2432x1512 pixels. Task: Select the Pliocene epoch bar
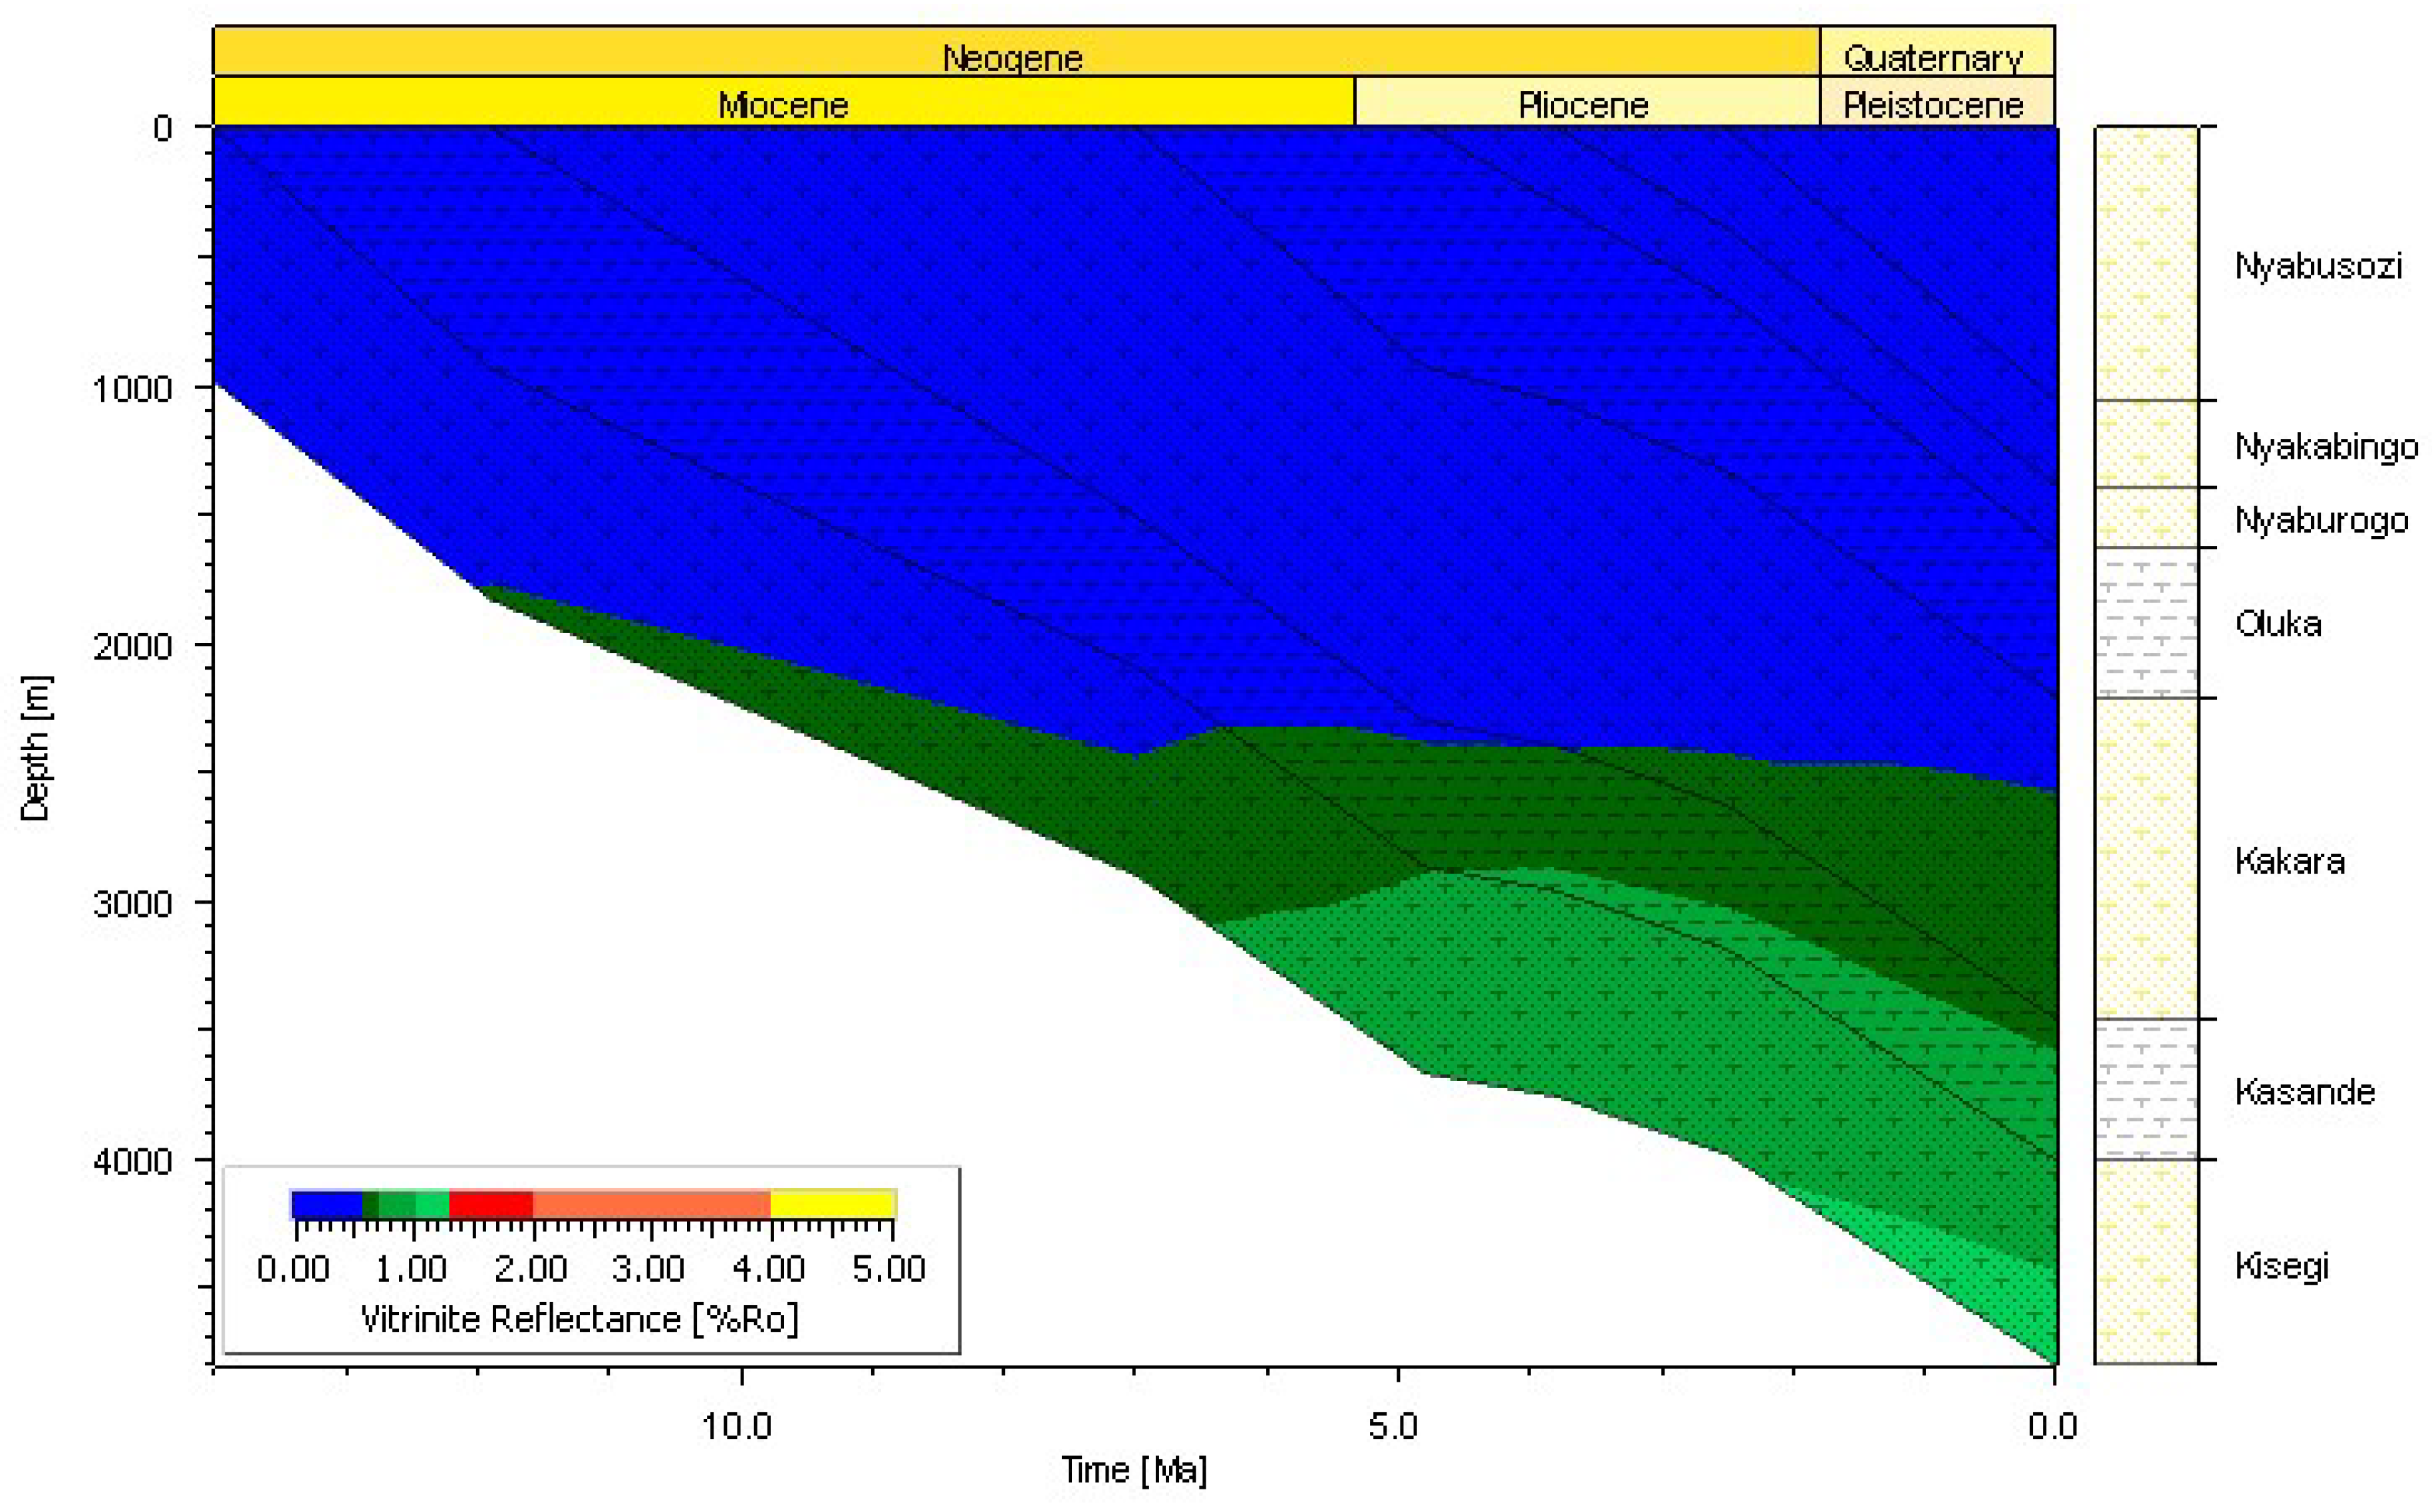(x=1583, y=104)
